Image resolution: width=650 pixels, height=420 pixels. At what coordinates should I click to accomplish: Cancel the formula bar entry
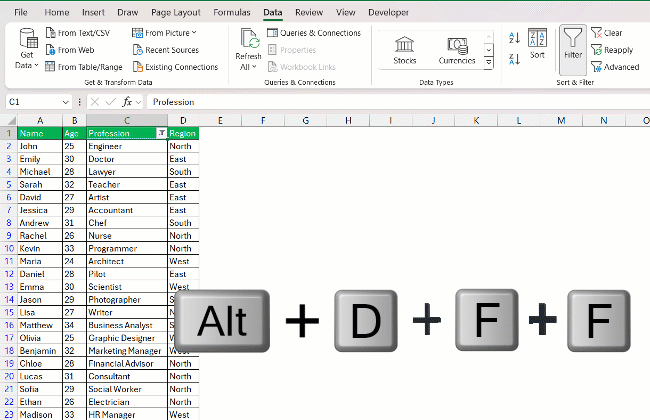95,102
